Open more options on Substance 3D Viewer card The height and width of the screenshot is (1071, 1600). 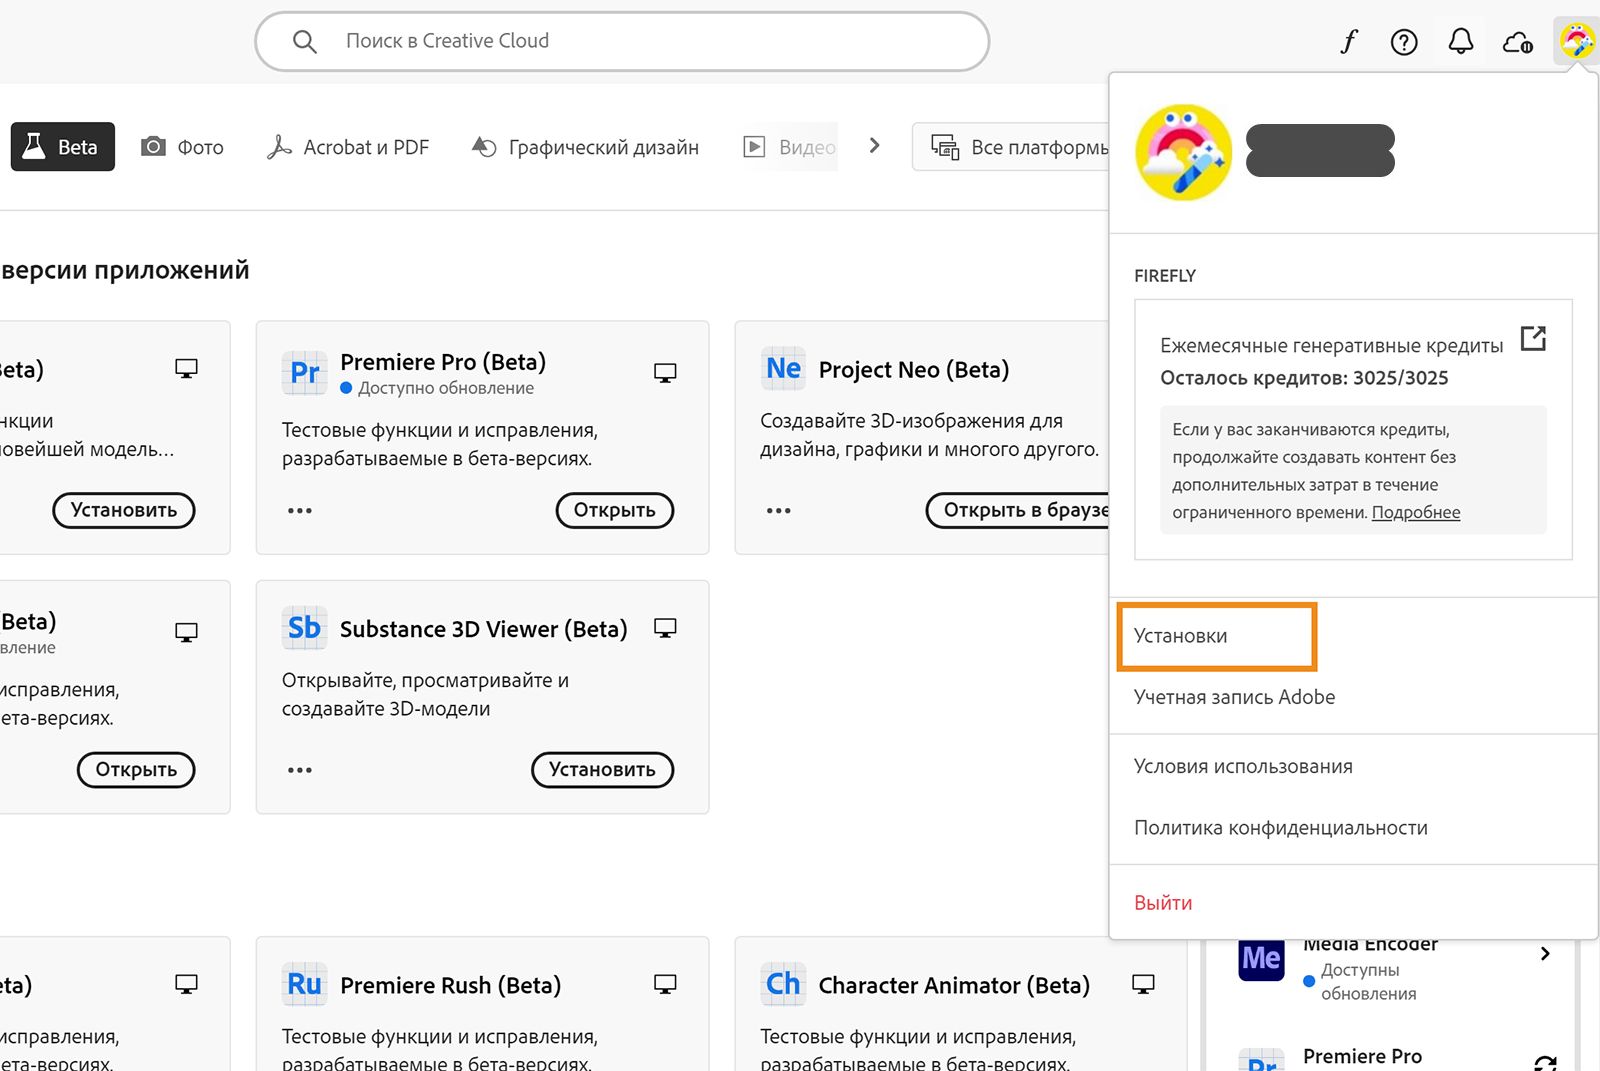pyautogui.click(x=300, y=770)
